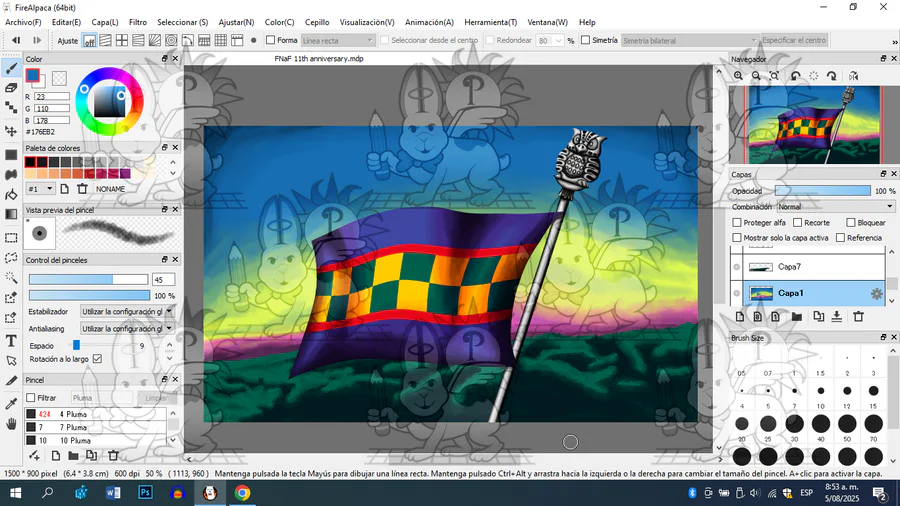Click the black swatch in Paleta de colores
900x506 pixels.
30,162
